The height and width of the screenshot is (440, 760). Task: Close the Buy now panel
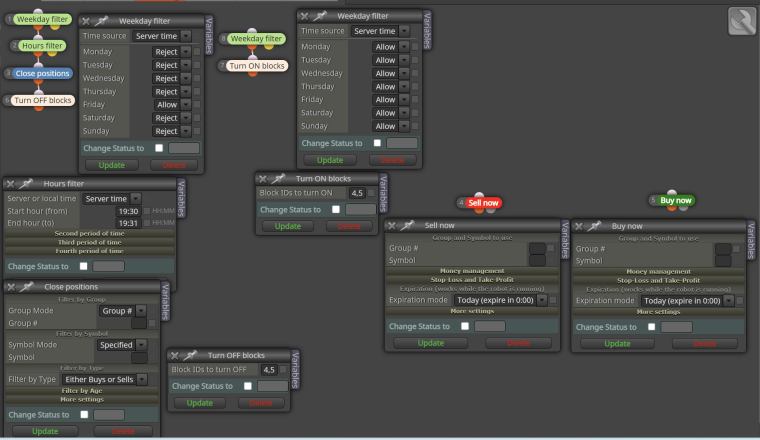[578, 226]
